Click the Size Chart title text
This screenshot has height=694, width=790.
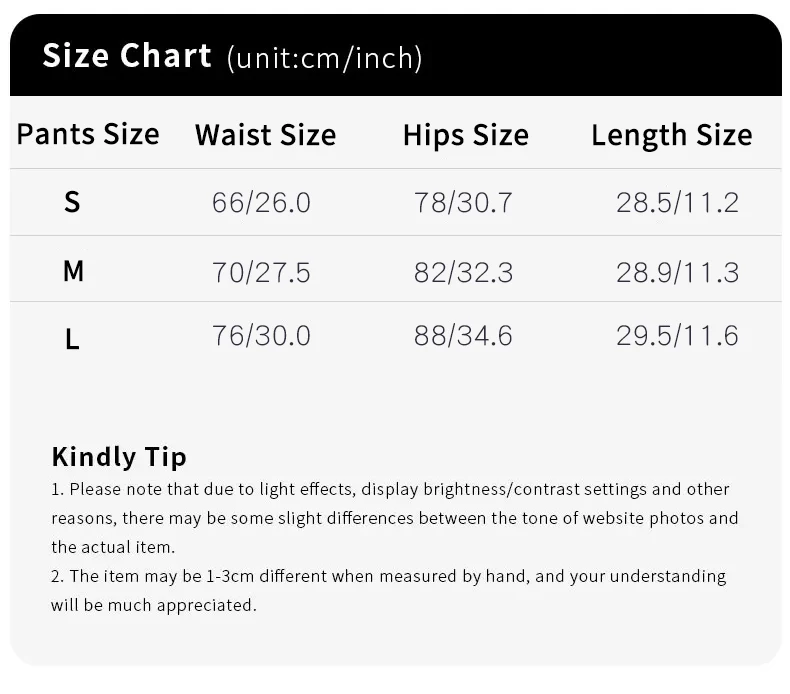pos(127,55)
